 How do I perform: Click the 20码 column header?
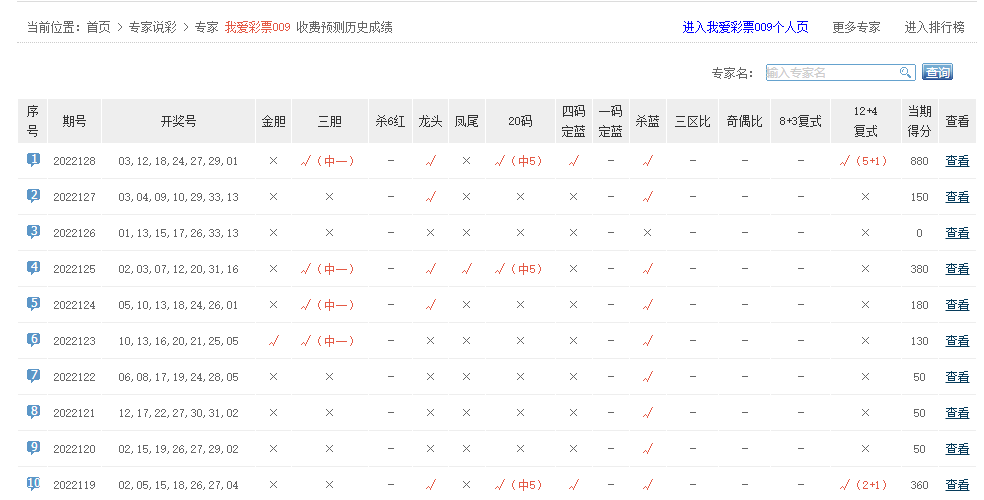coord(520,121)
